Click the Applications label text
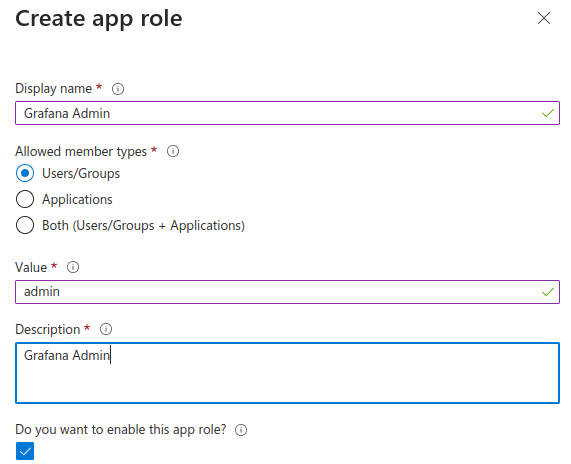 [x=77, y=200]
